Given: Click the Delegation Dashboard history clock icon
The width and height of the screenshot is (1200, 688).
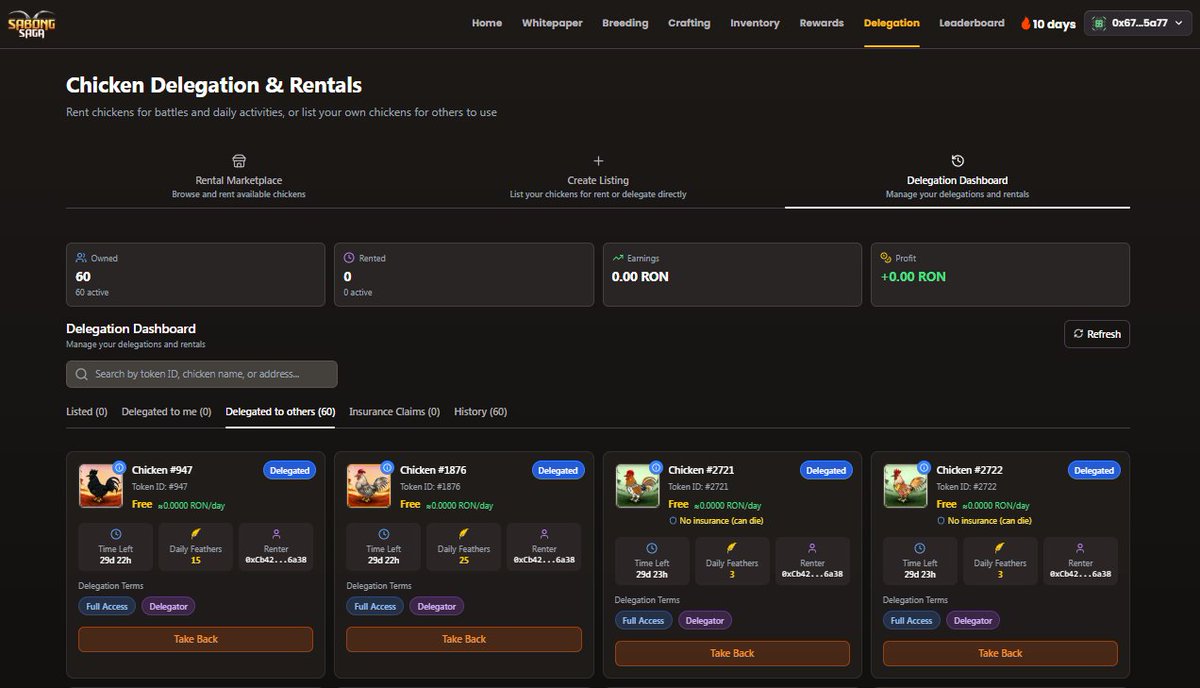Looking at the screenshot, I should click(957, 158).
